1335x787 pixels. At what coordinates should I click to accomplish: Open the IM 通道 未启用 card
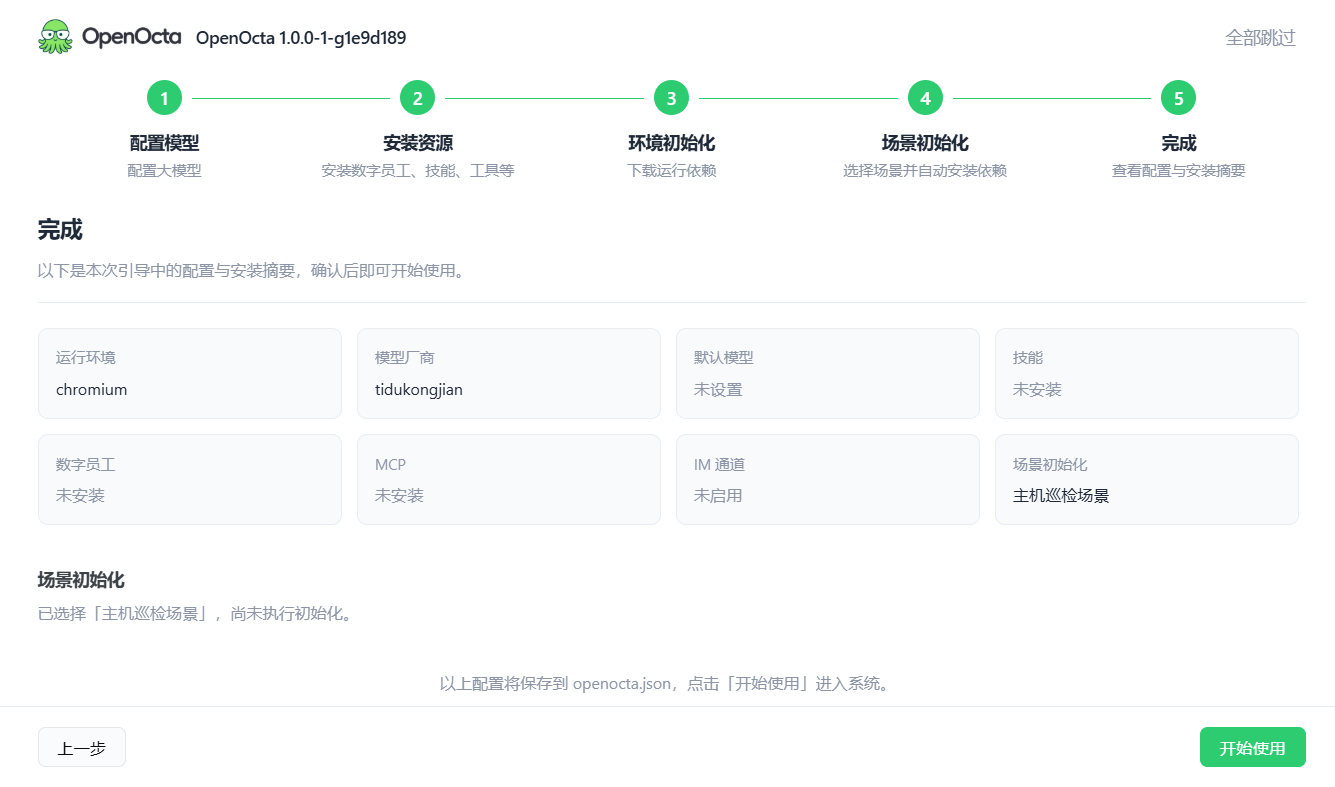828,479
